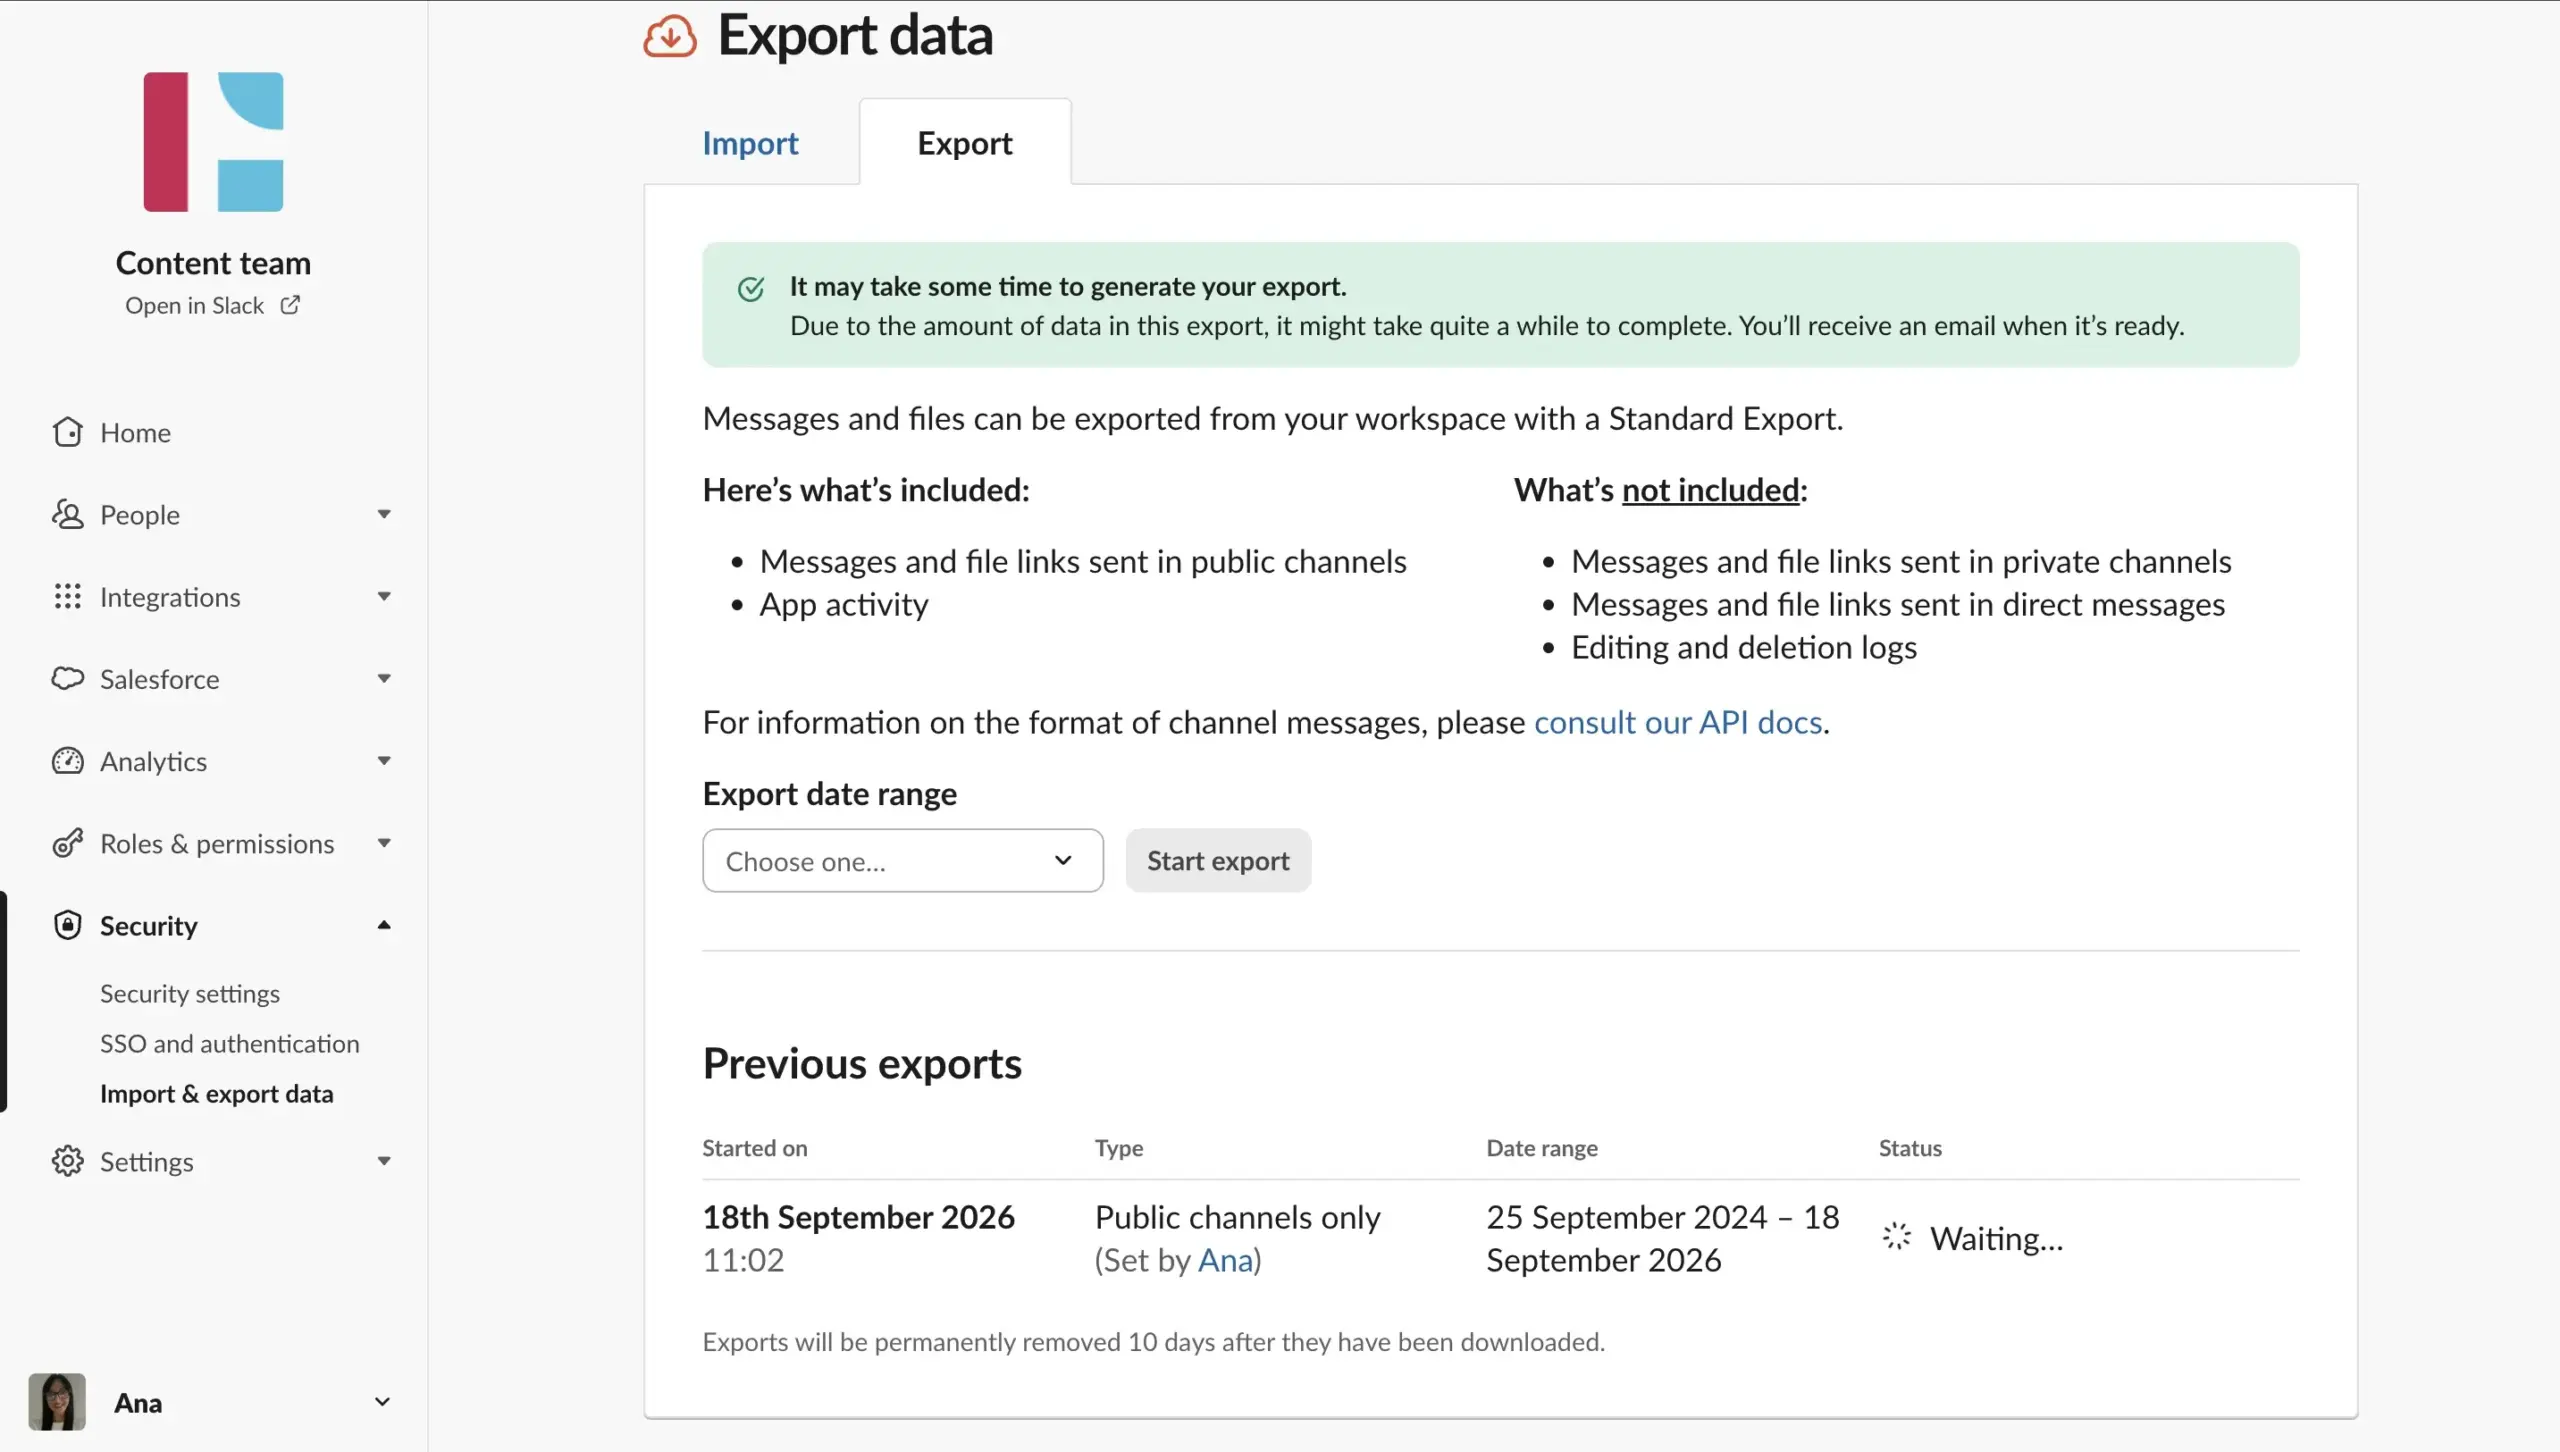Click Ana's profile avatar photo
Viewport: 2560px width, 1452px height.
click(x=57, y=1401)
